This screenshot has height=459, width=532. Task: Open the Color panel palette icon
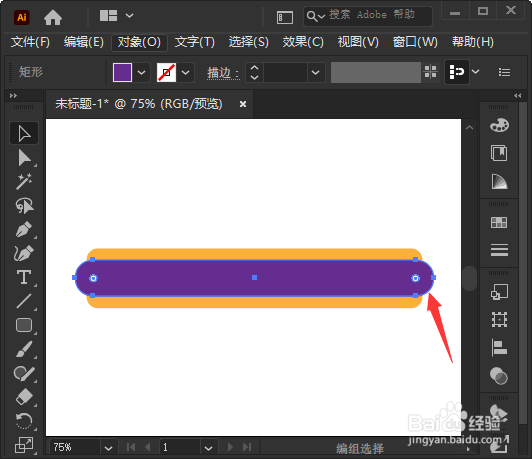[499, 125]
